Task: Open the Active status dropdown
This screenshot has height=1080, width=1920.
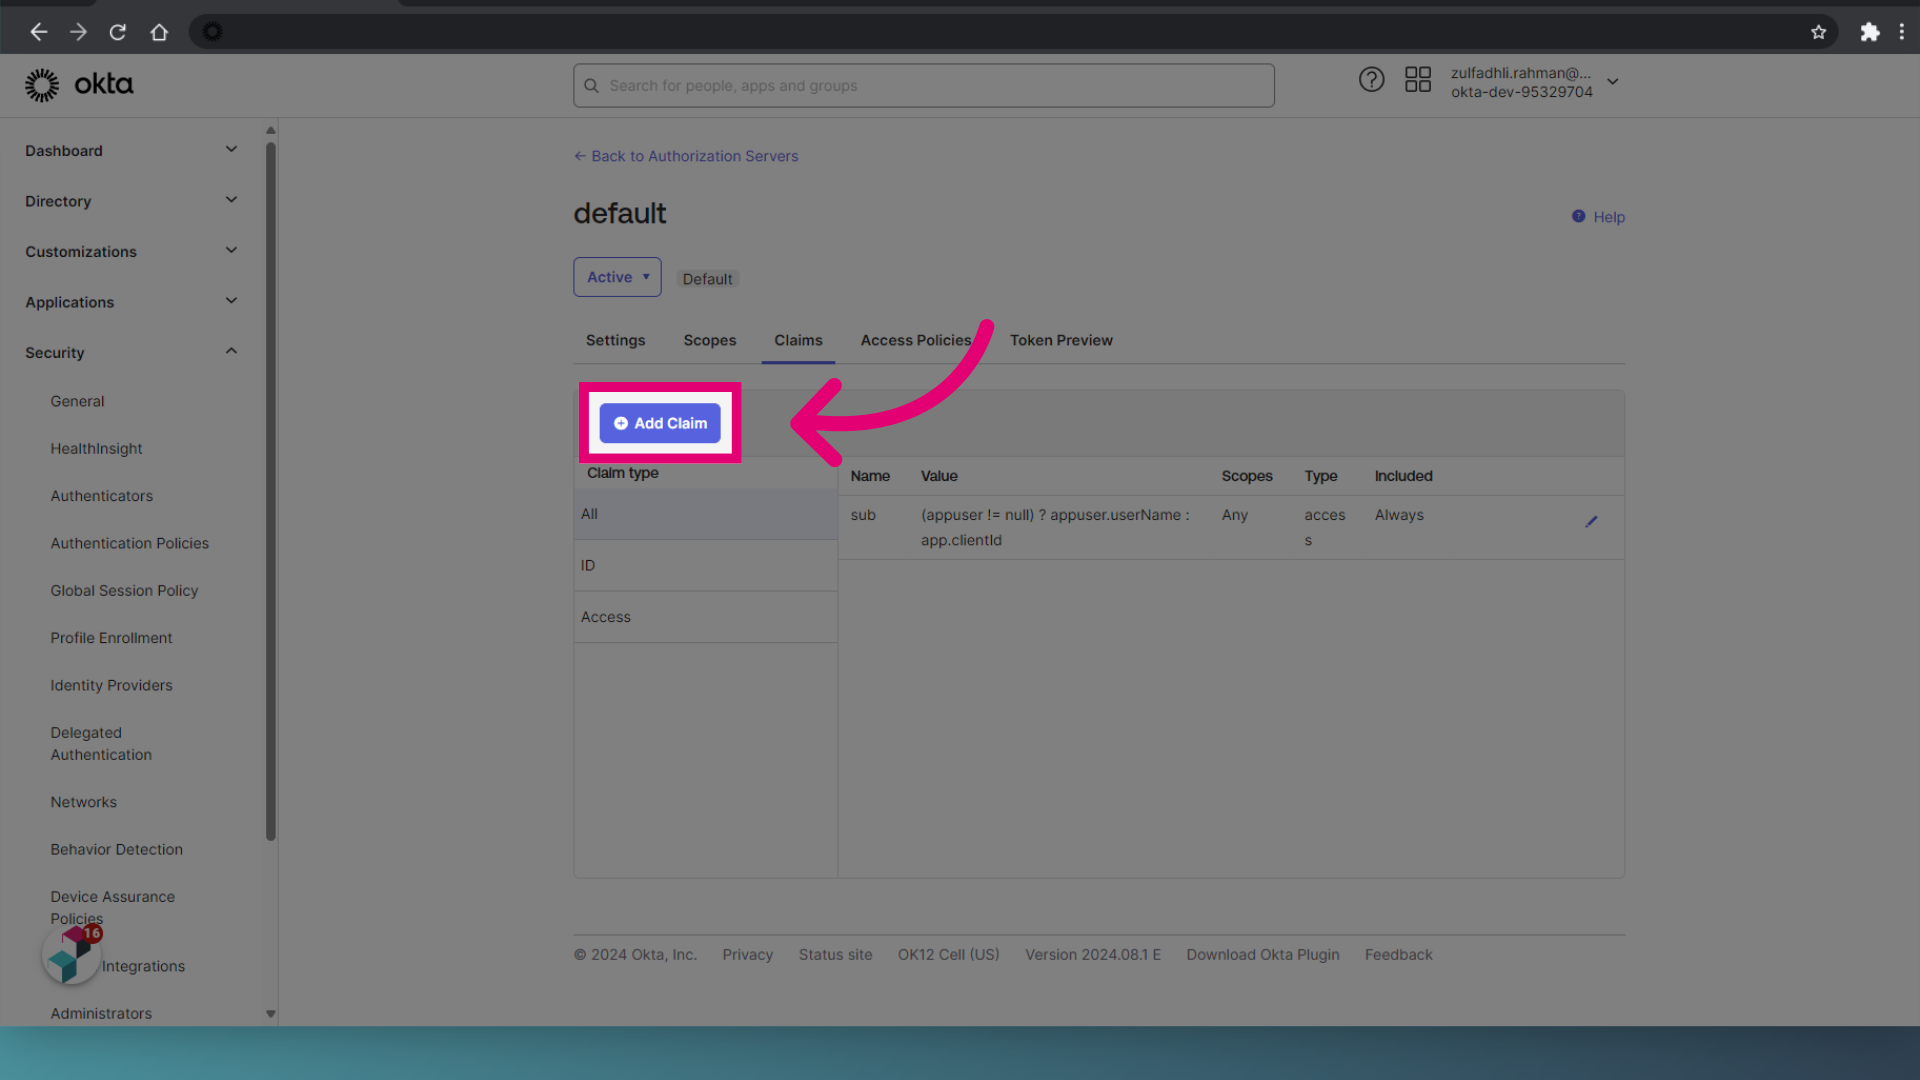Action: pos(617,277)
